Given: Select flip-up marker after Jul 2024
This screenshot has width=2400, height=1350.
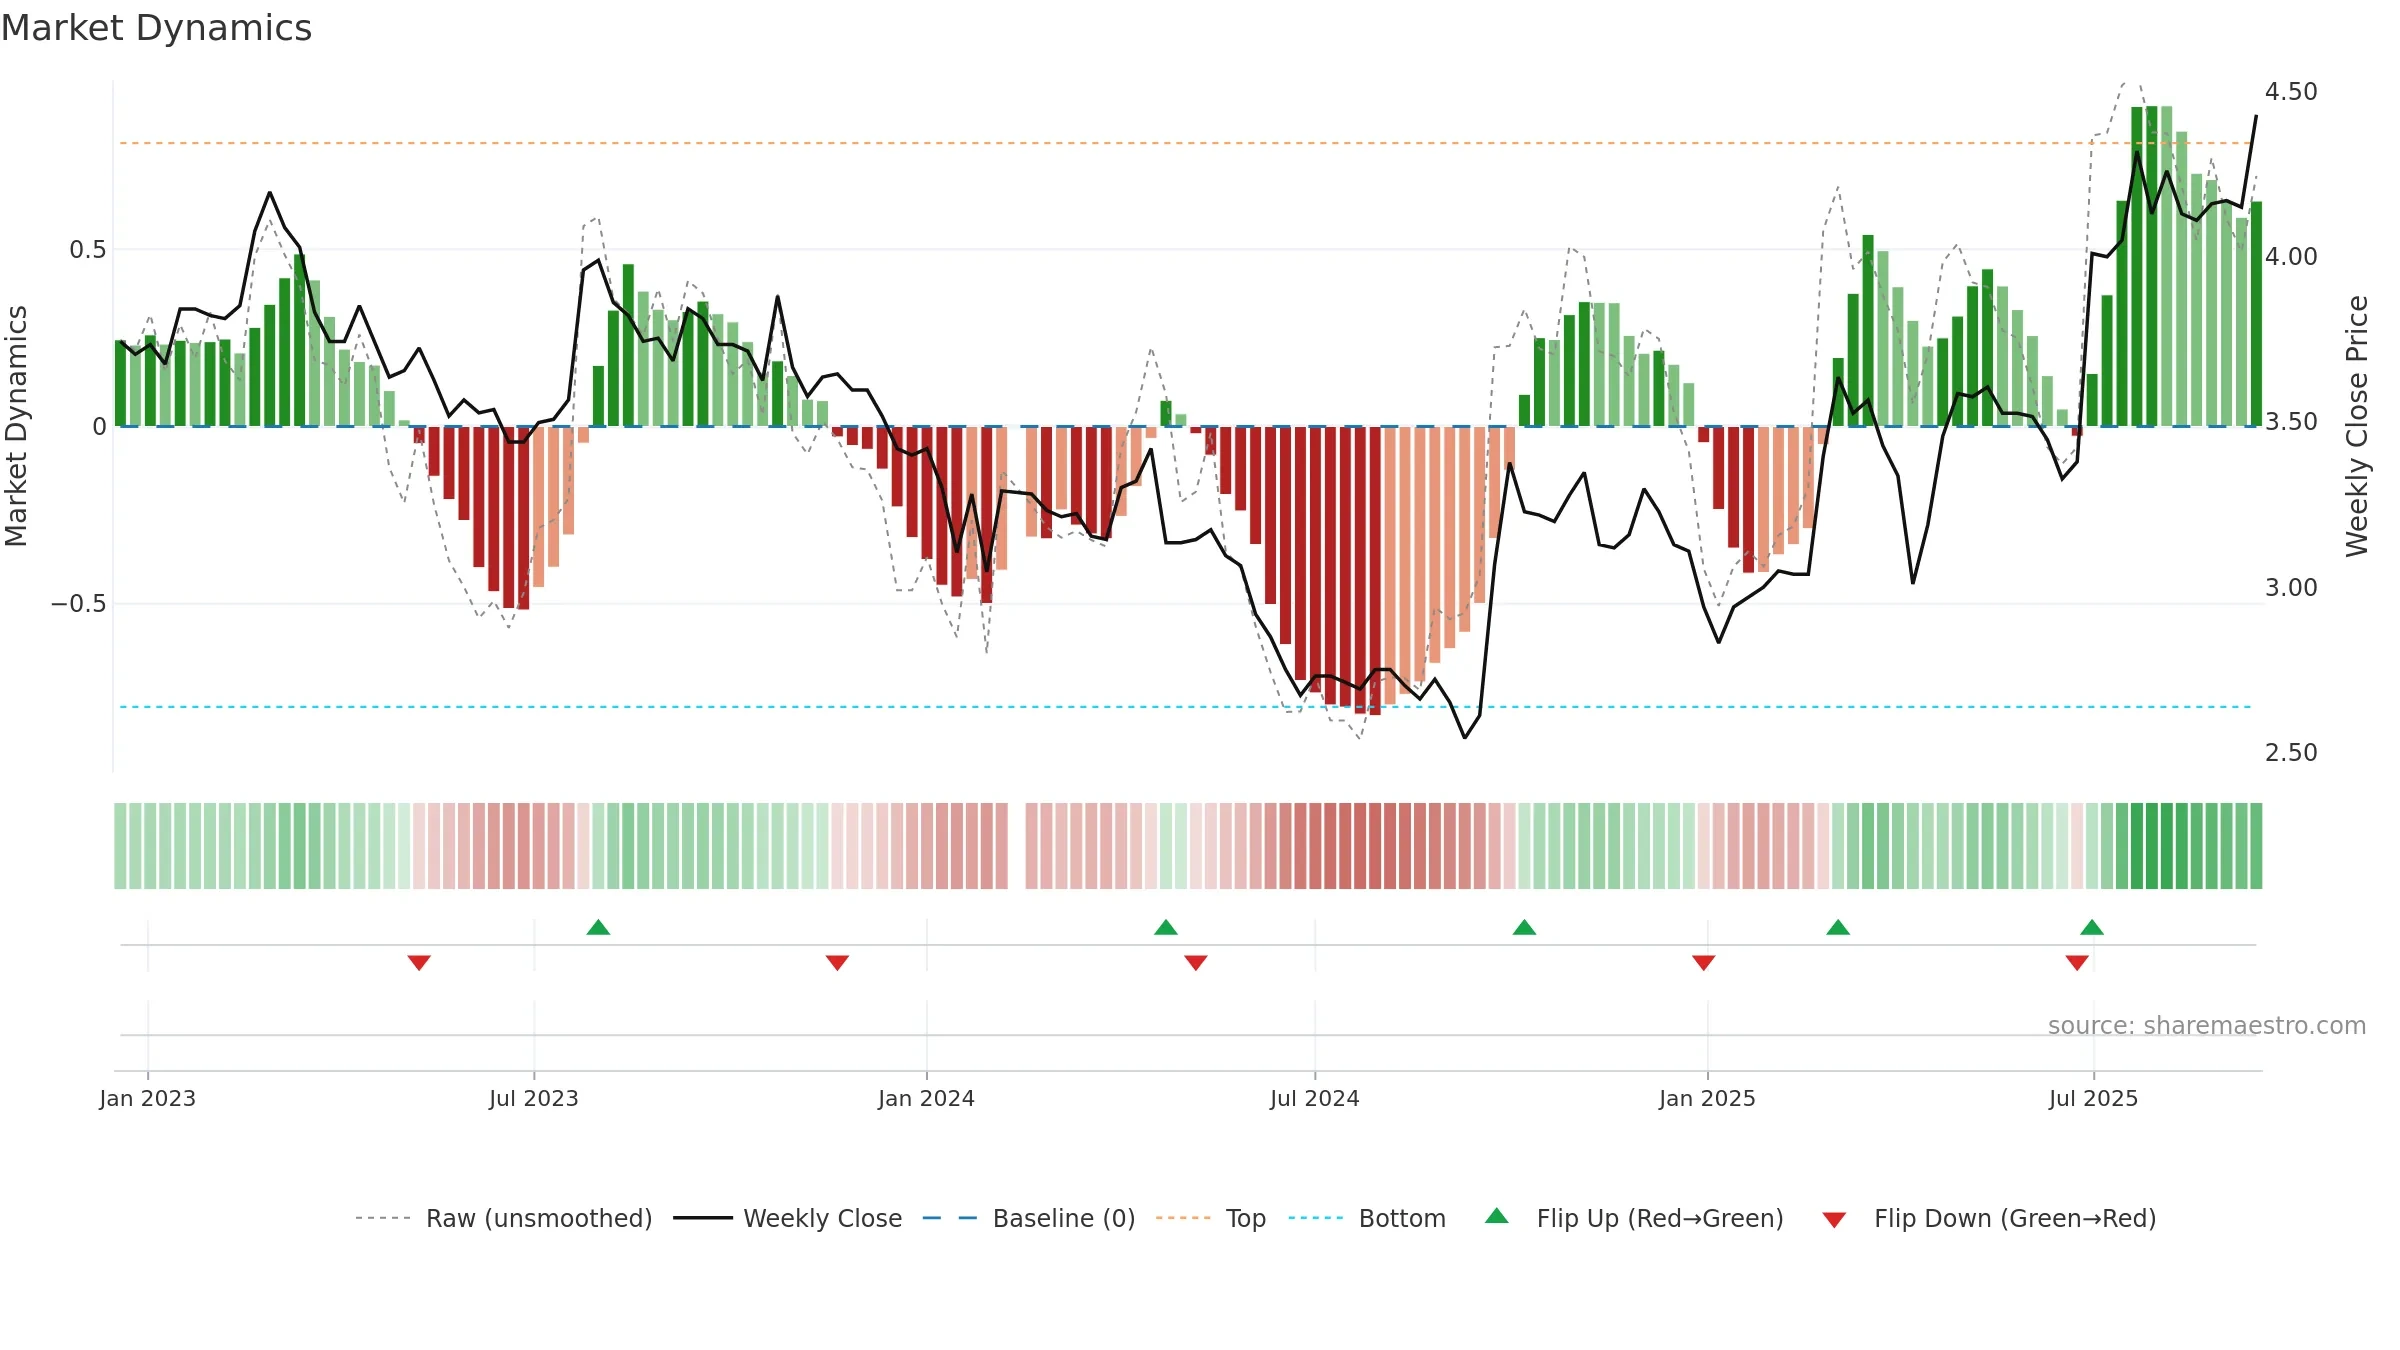Looking at the screenshot, I should pos(1524,927).
